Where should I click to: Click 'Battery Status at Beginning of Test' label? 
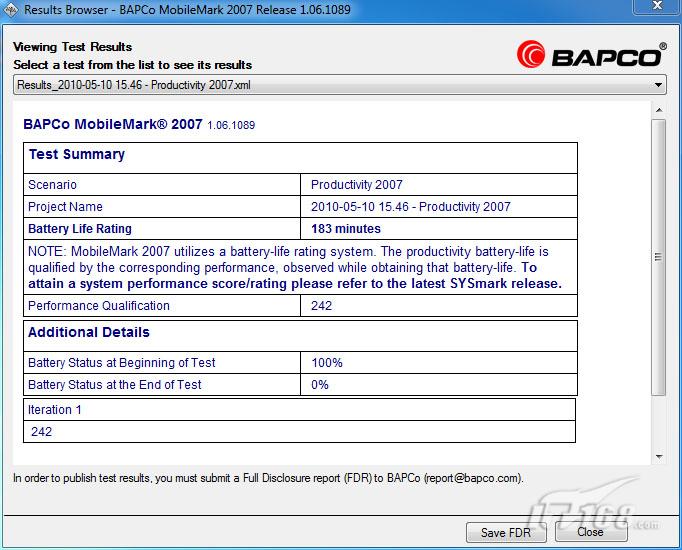point(122,363)
